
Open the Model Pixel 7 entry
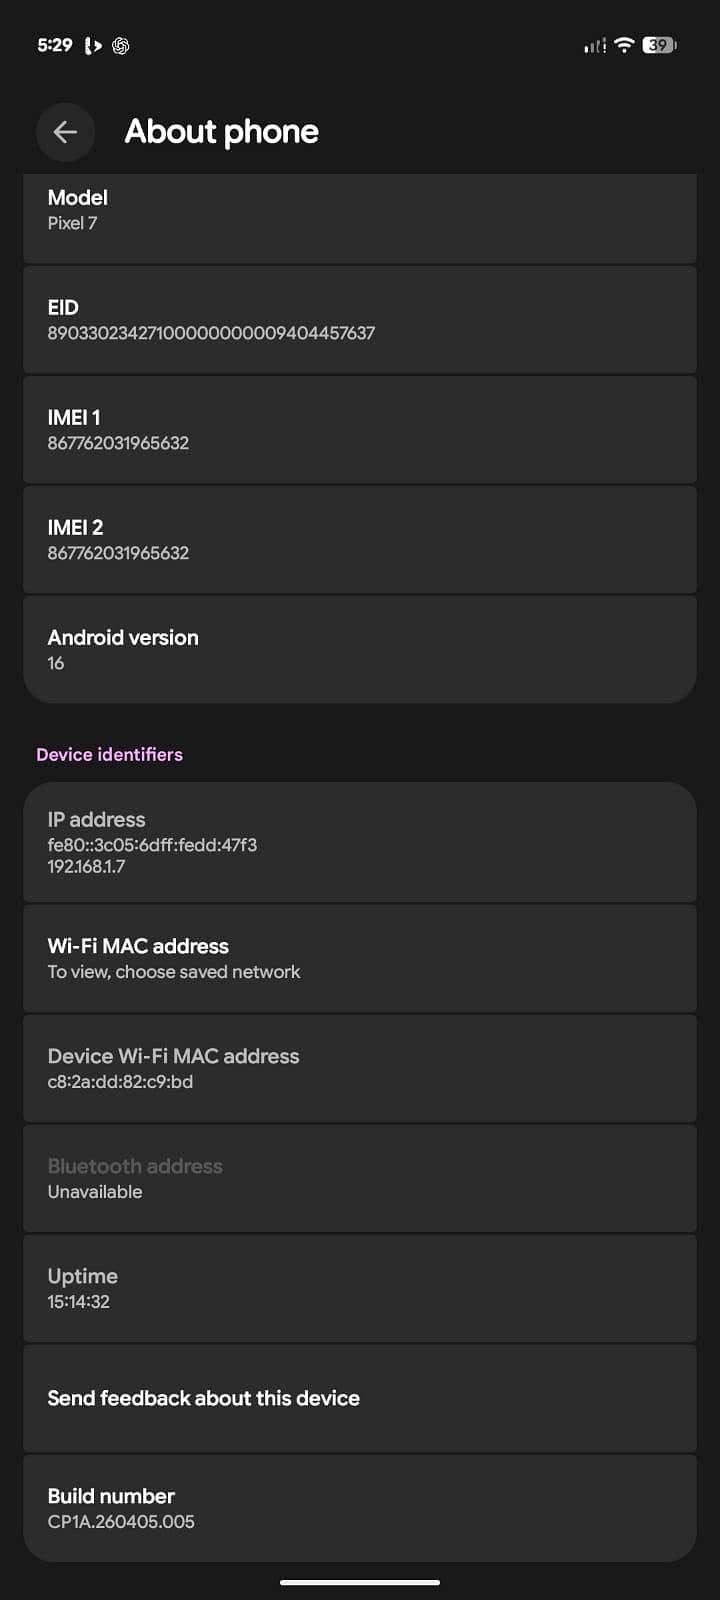coord(360,218)
